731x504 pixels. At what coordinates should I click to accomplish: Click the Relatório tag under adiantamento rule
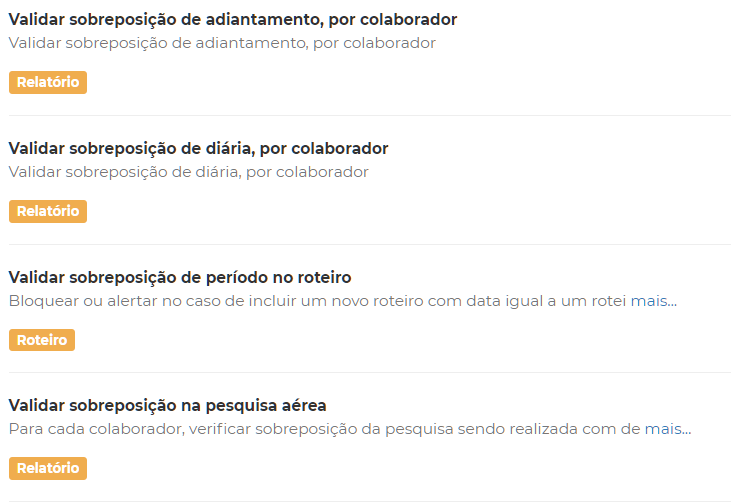[x=48, y=83]
